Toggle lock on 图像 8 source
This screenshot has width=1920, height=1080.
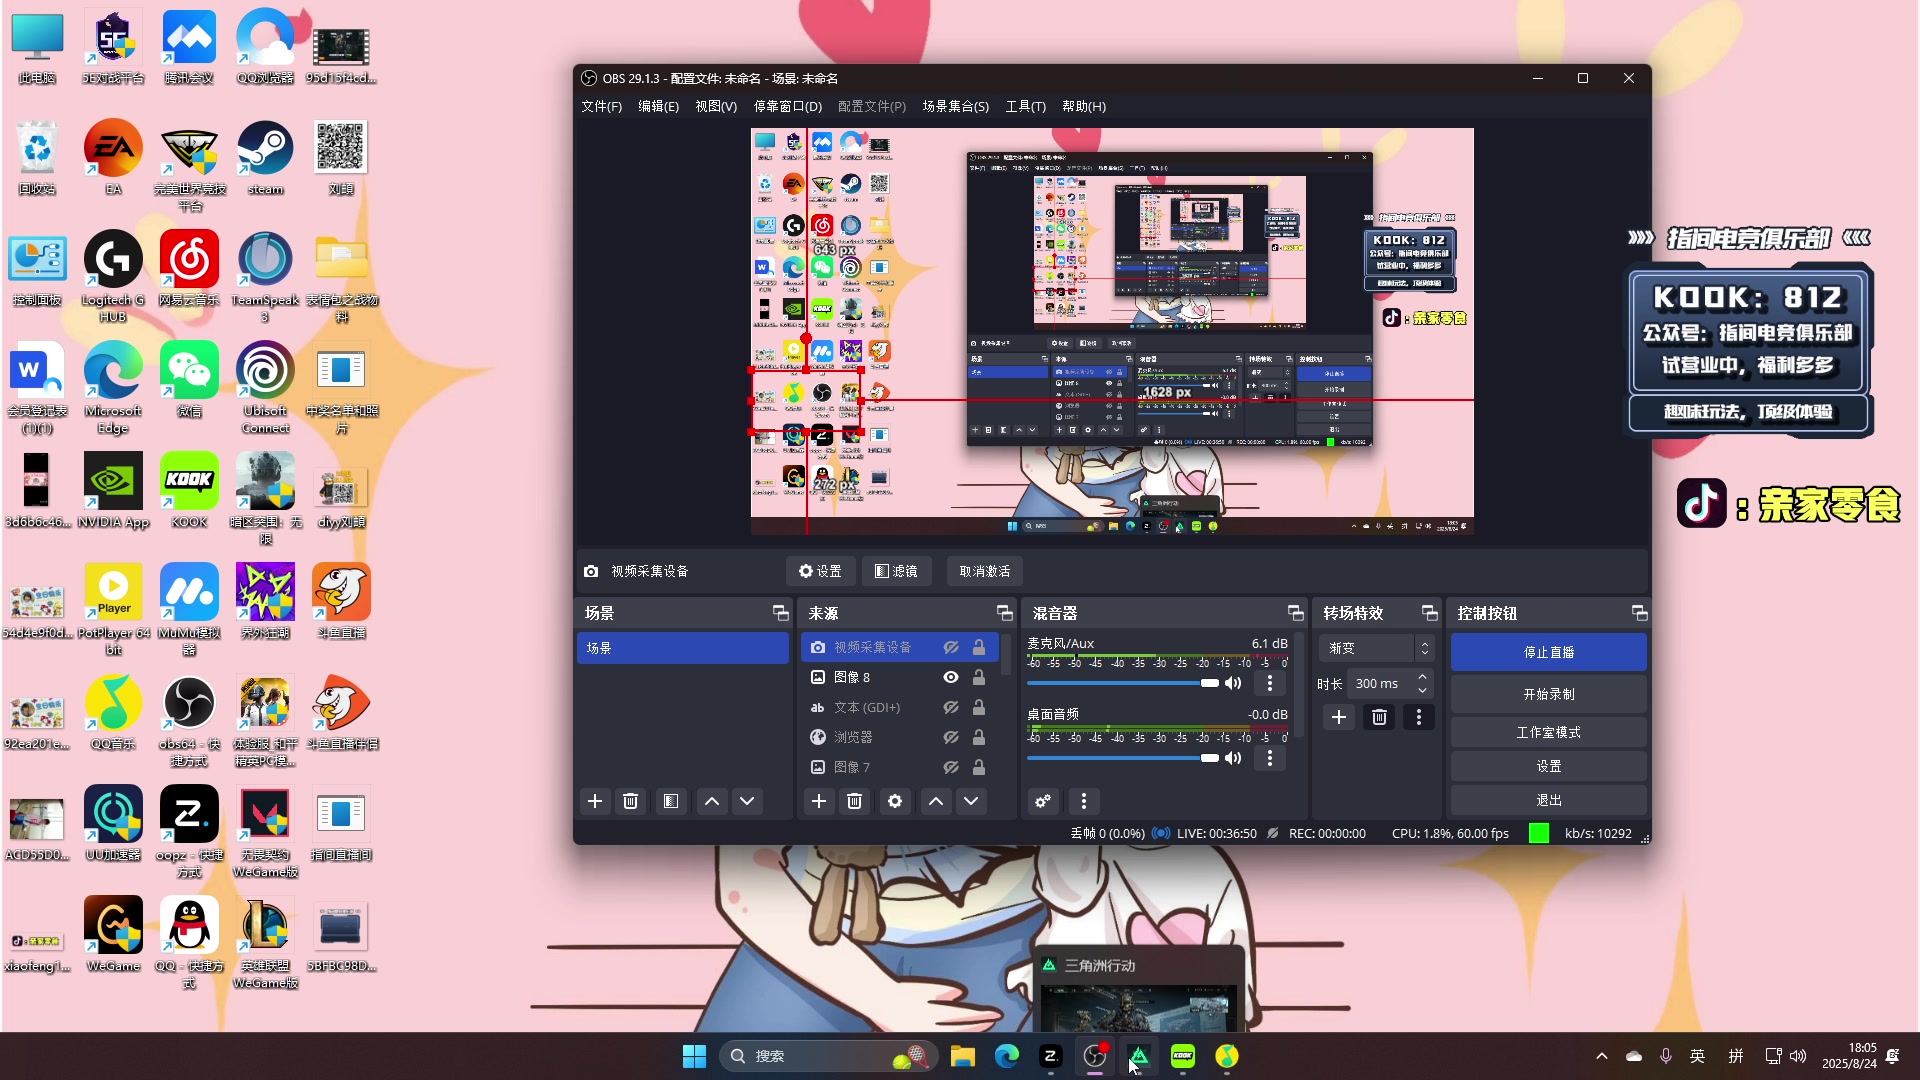pyautogui.click(x=979, y=677)
